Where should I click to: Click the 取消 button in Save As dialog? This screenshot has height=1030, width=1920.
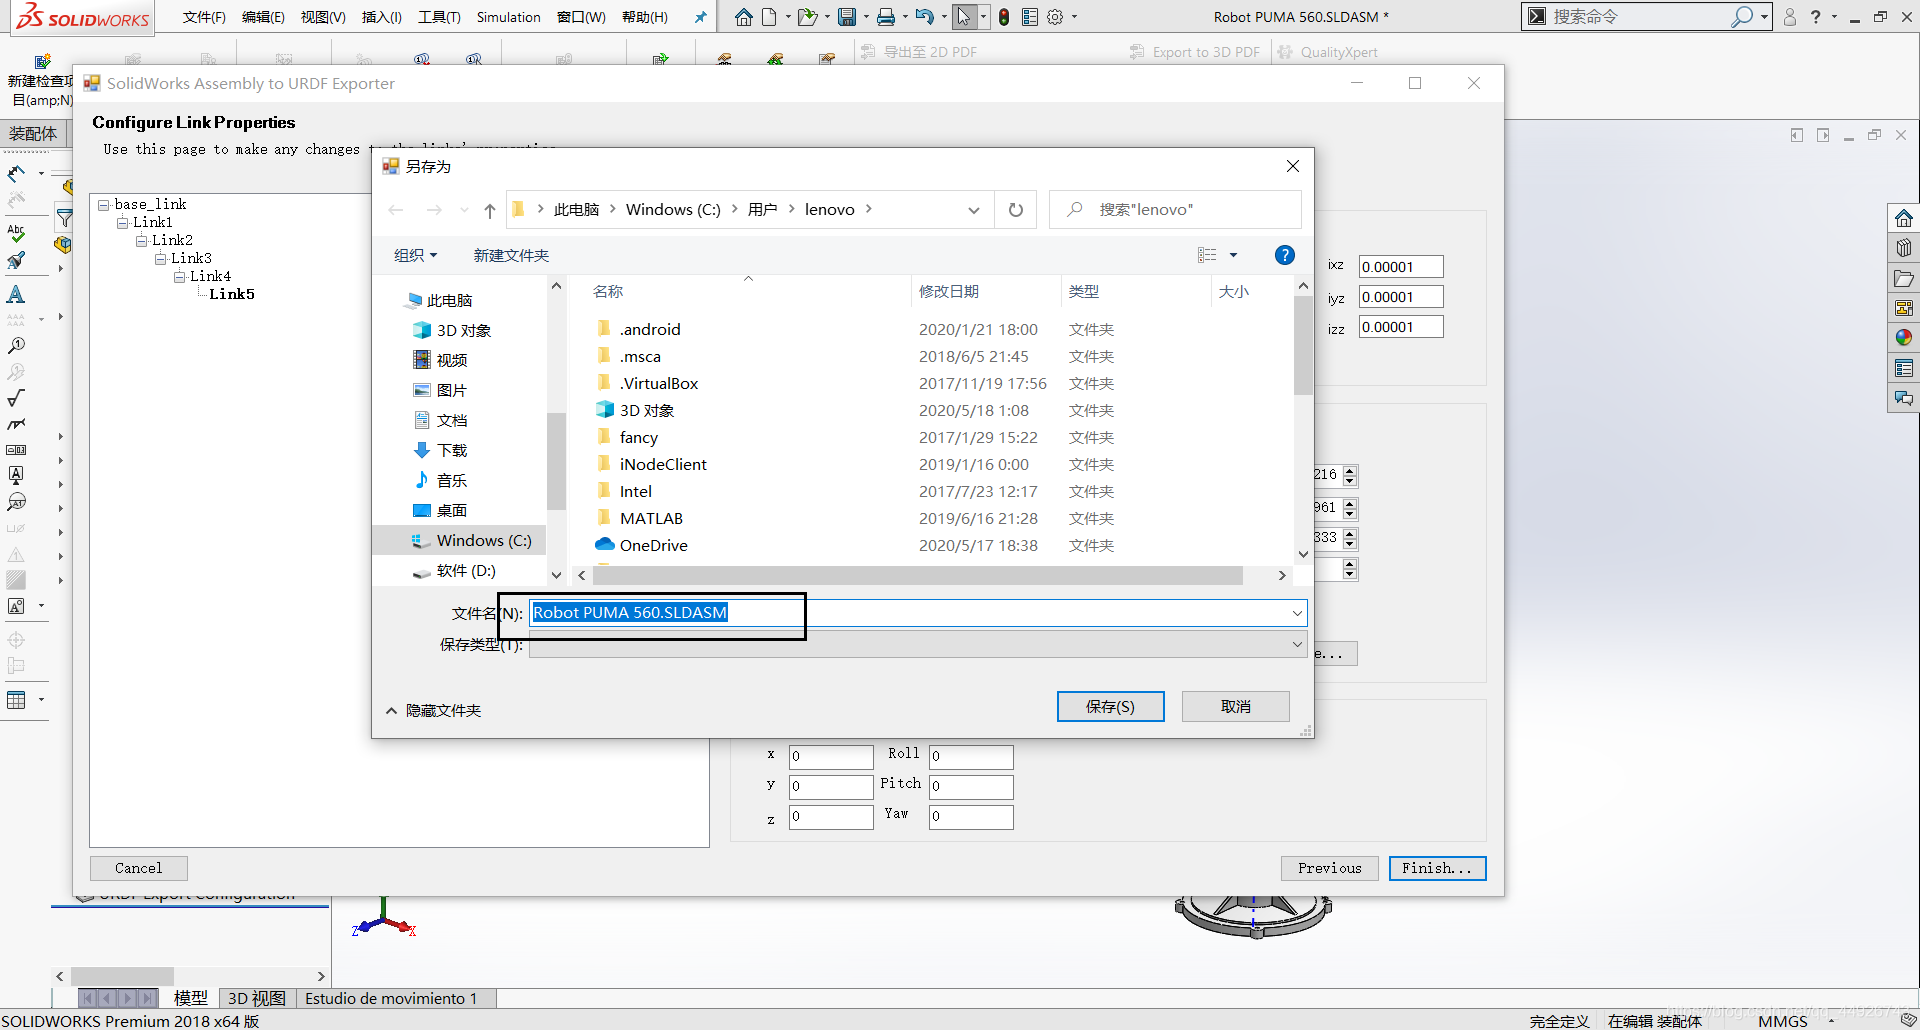1235,706
